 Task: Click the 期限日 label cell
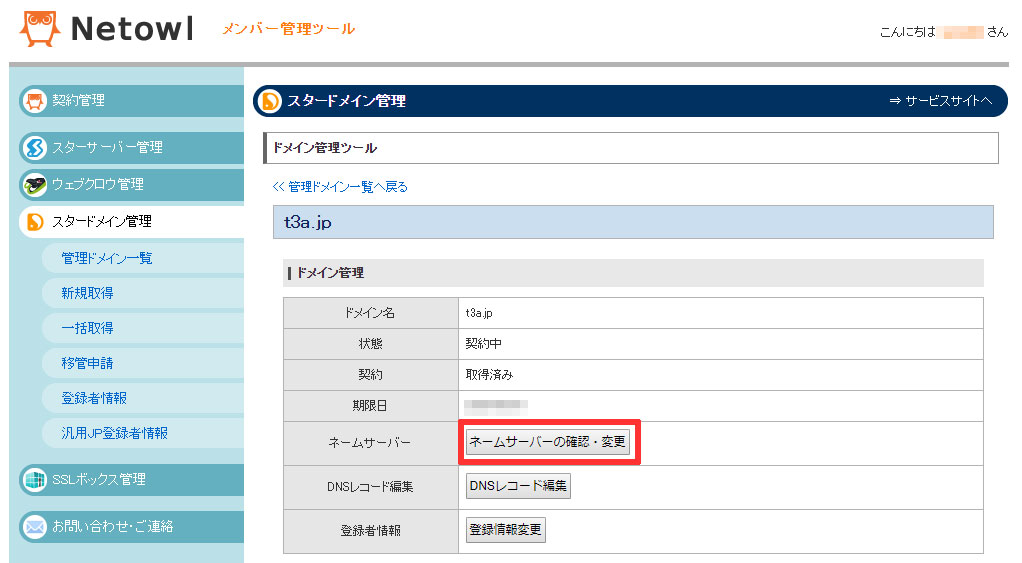370,406
